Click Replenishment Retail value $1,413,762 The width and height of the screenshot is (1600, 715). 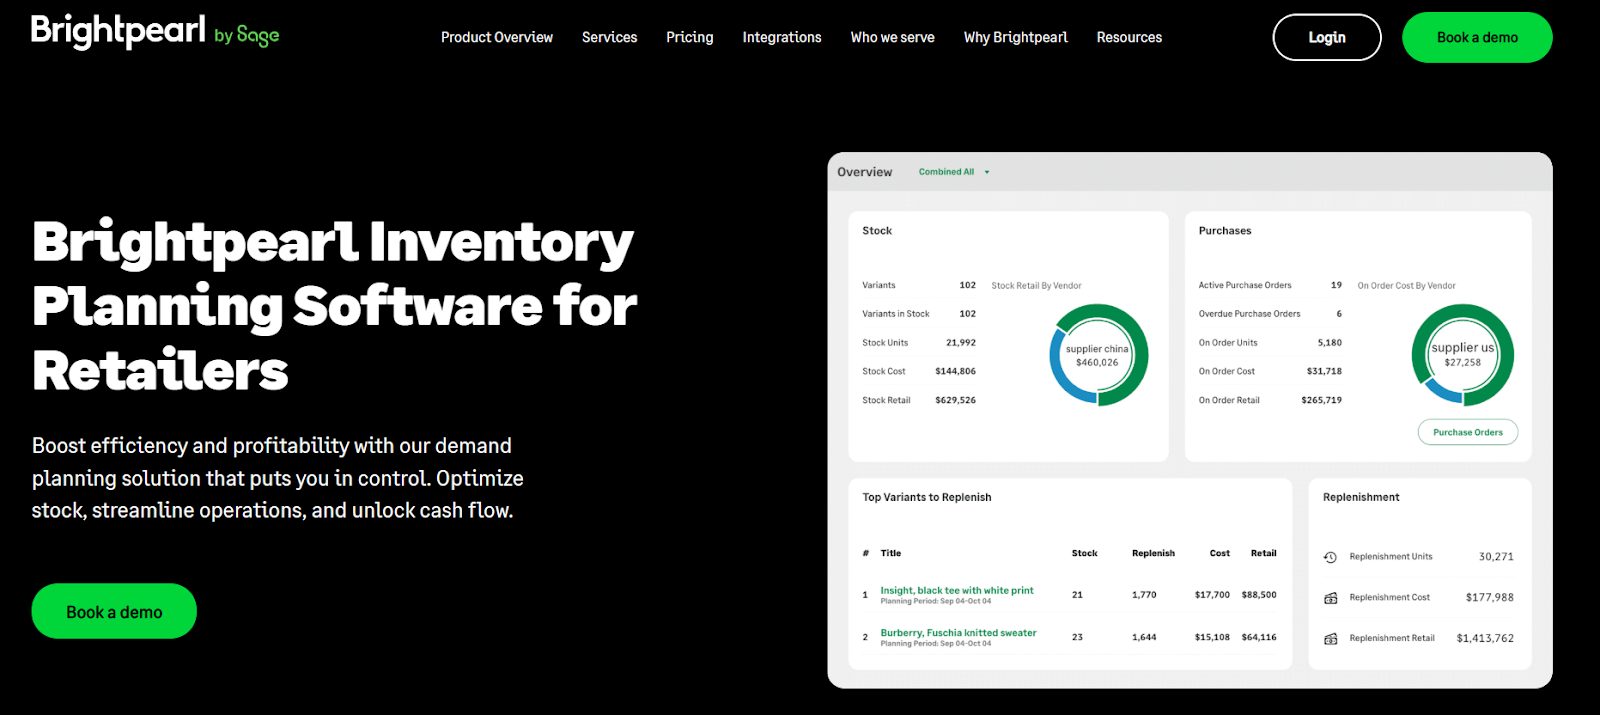click(1485, 638)
